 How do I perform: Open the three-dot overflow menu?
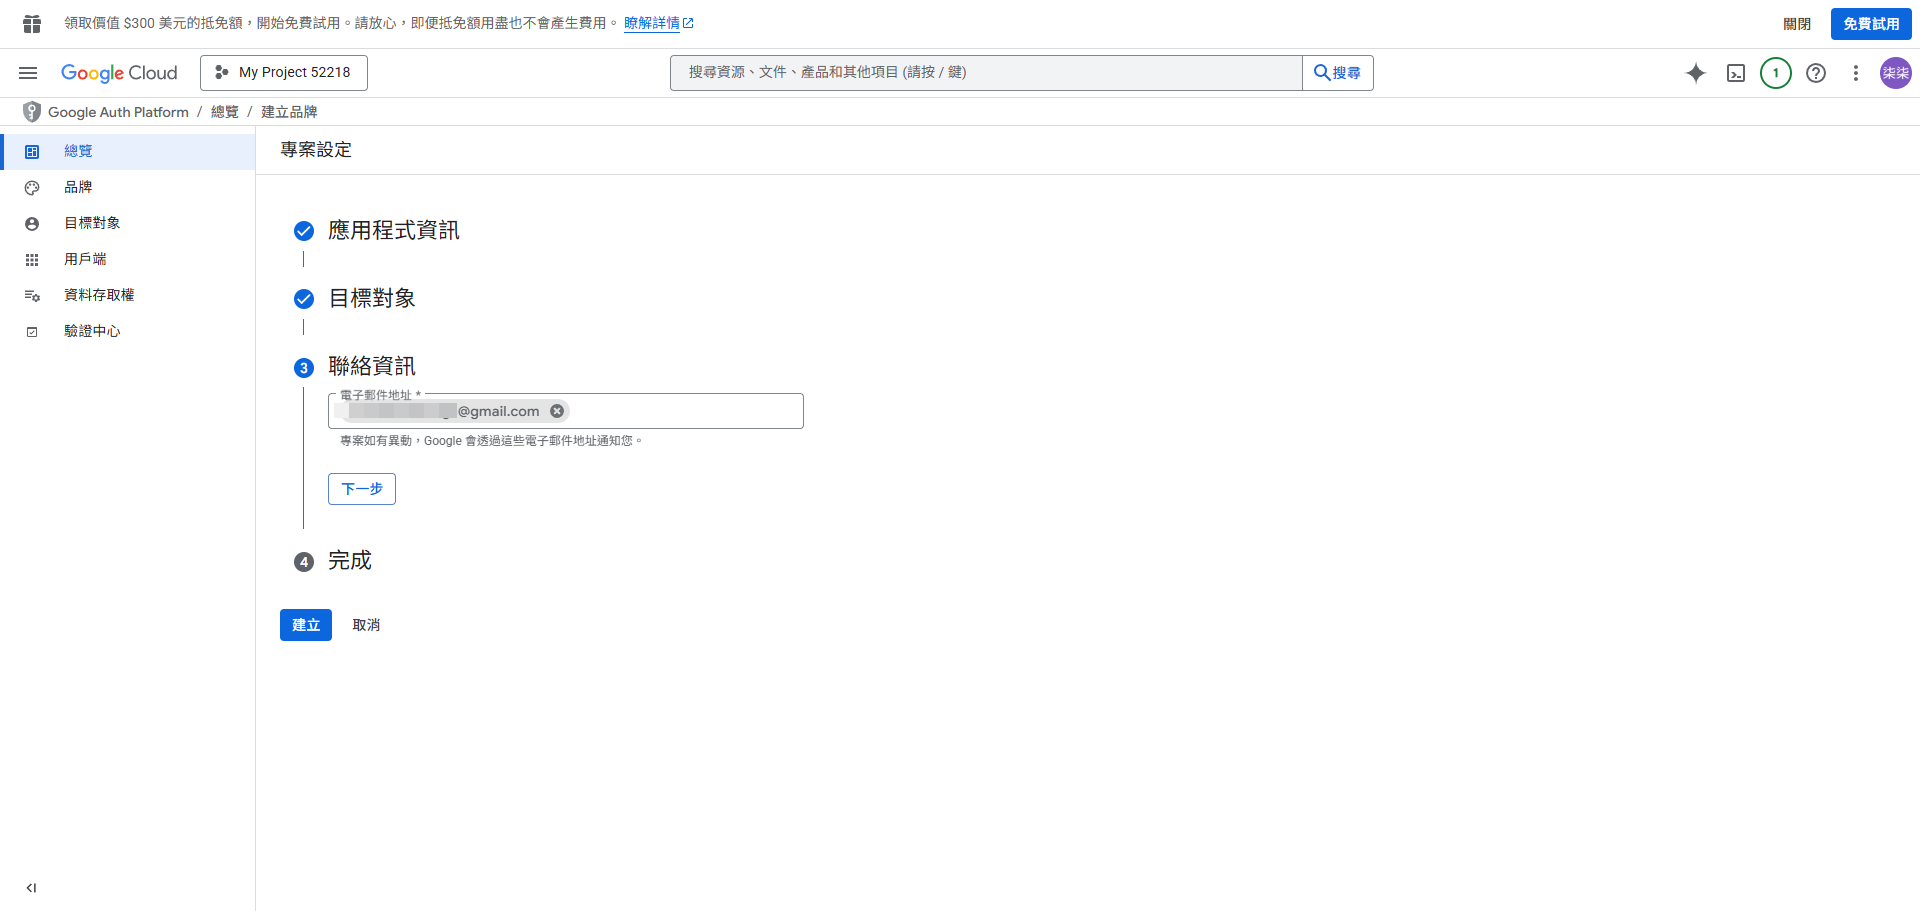click(1856, 72)
